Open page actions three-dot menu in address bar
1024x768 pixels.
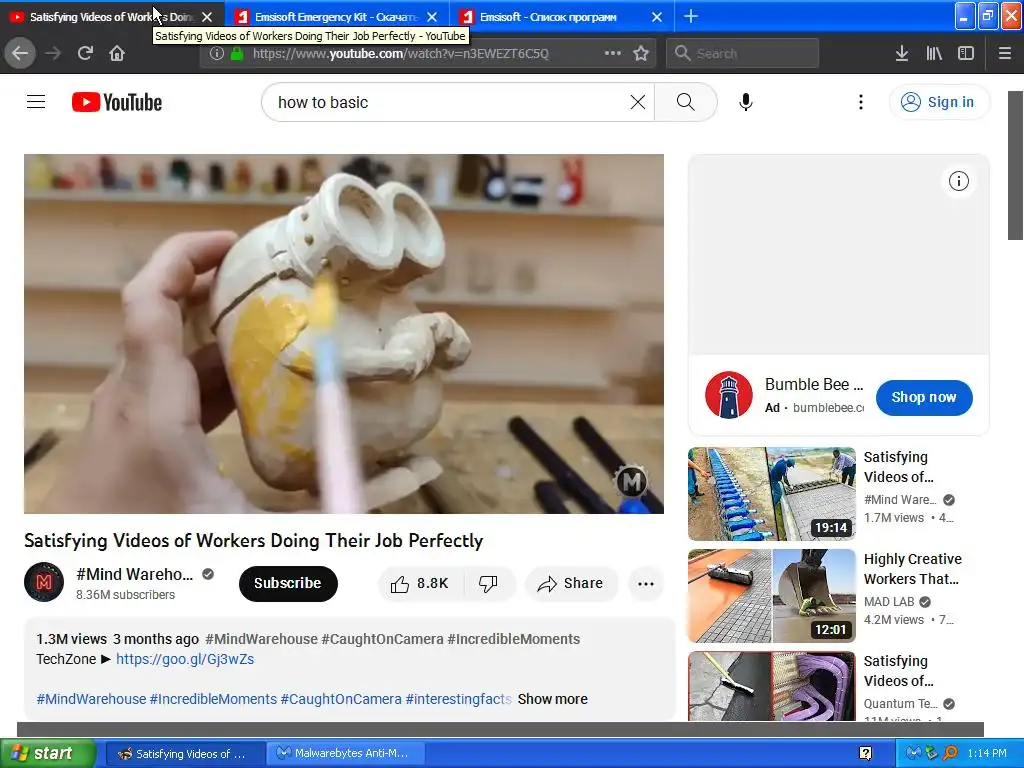click(613, 54)
